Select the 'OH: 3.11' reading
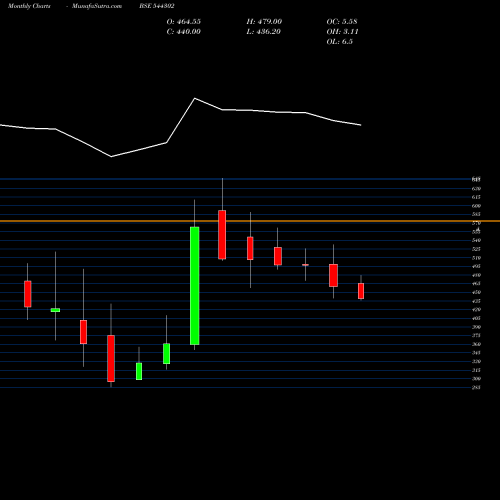 (342, 32)
